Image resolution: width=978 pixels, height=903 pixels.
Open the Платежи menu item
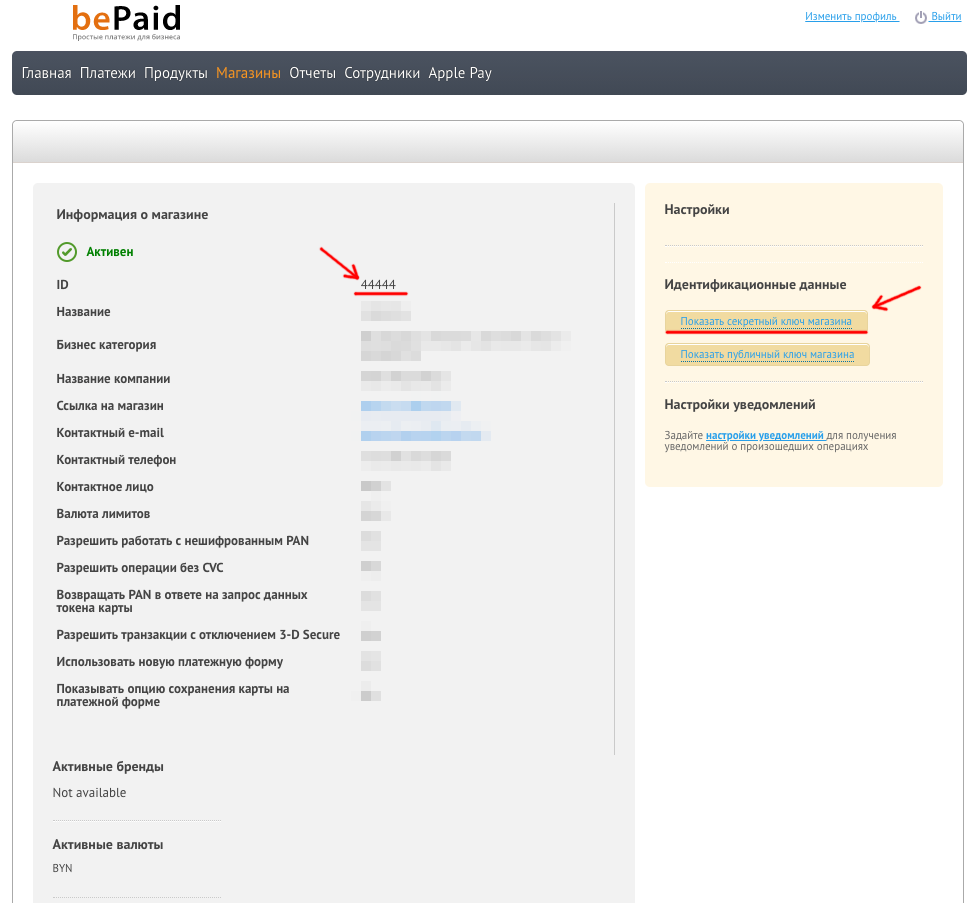[108, 73]
